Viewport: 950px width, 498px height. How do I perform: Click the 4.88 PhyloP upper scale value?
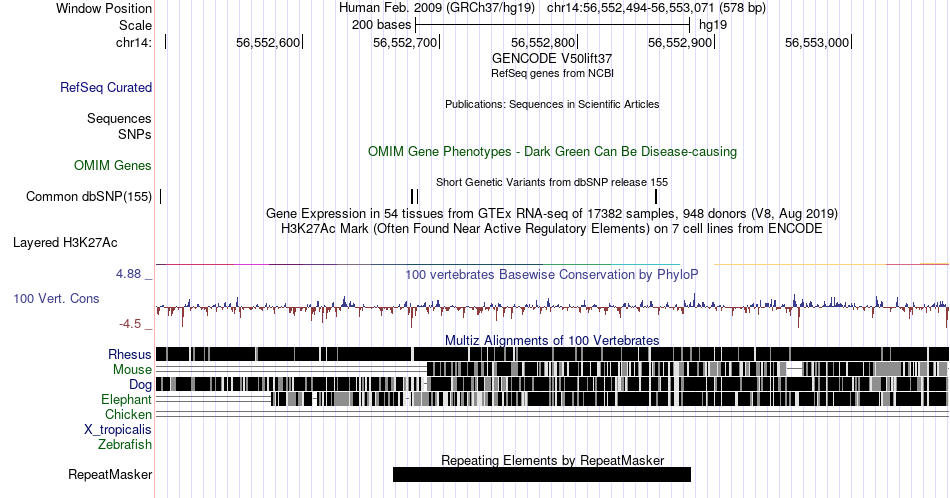point(128,274)
